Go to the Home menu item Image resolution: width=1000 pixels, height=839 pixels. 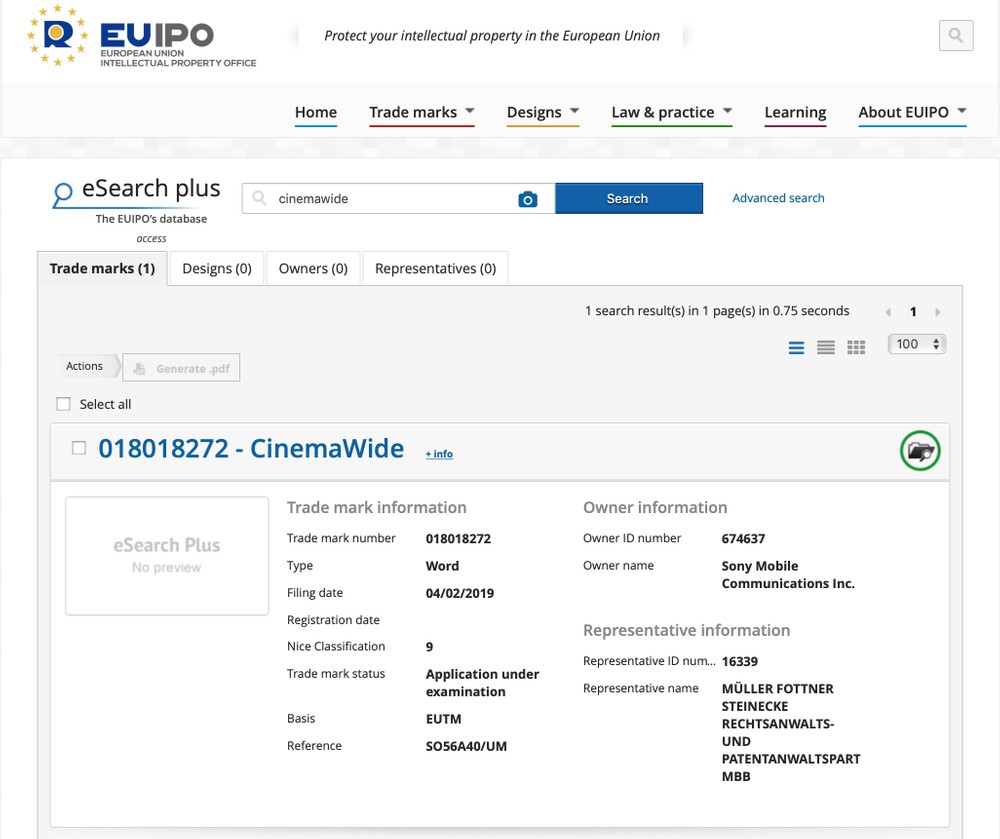pyautogui.click(x=316, y=112)
